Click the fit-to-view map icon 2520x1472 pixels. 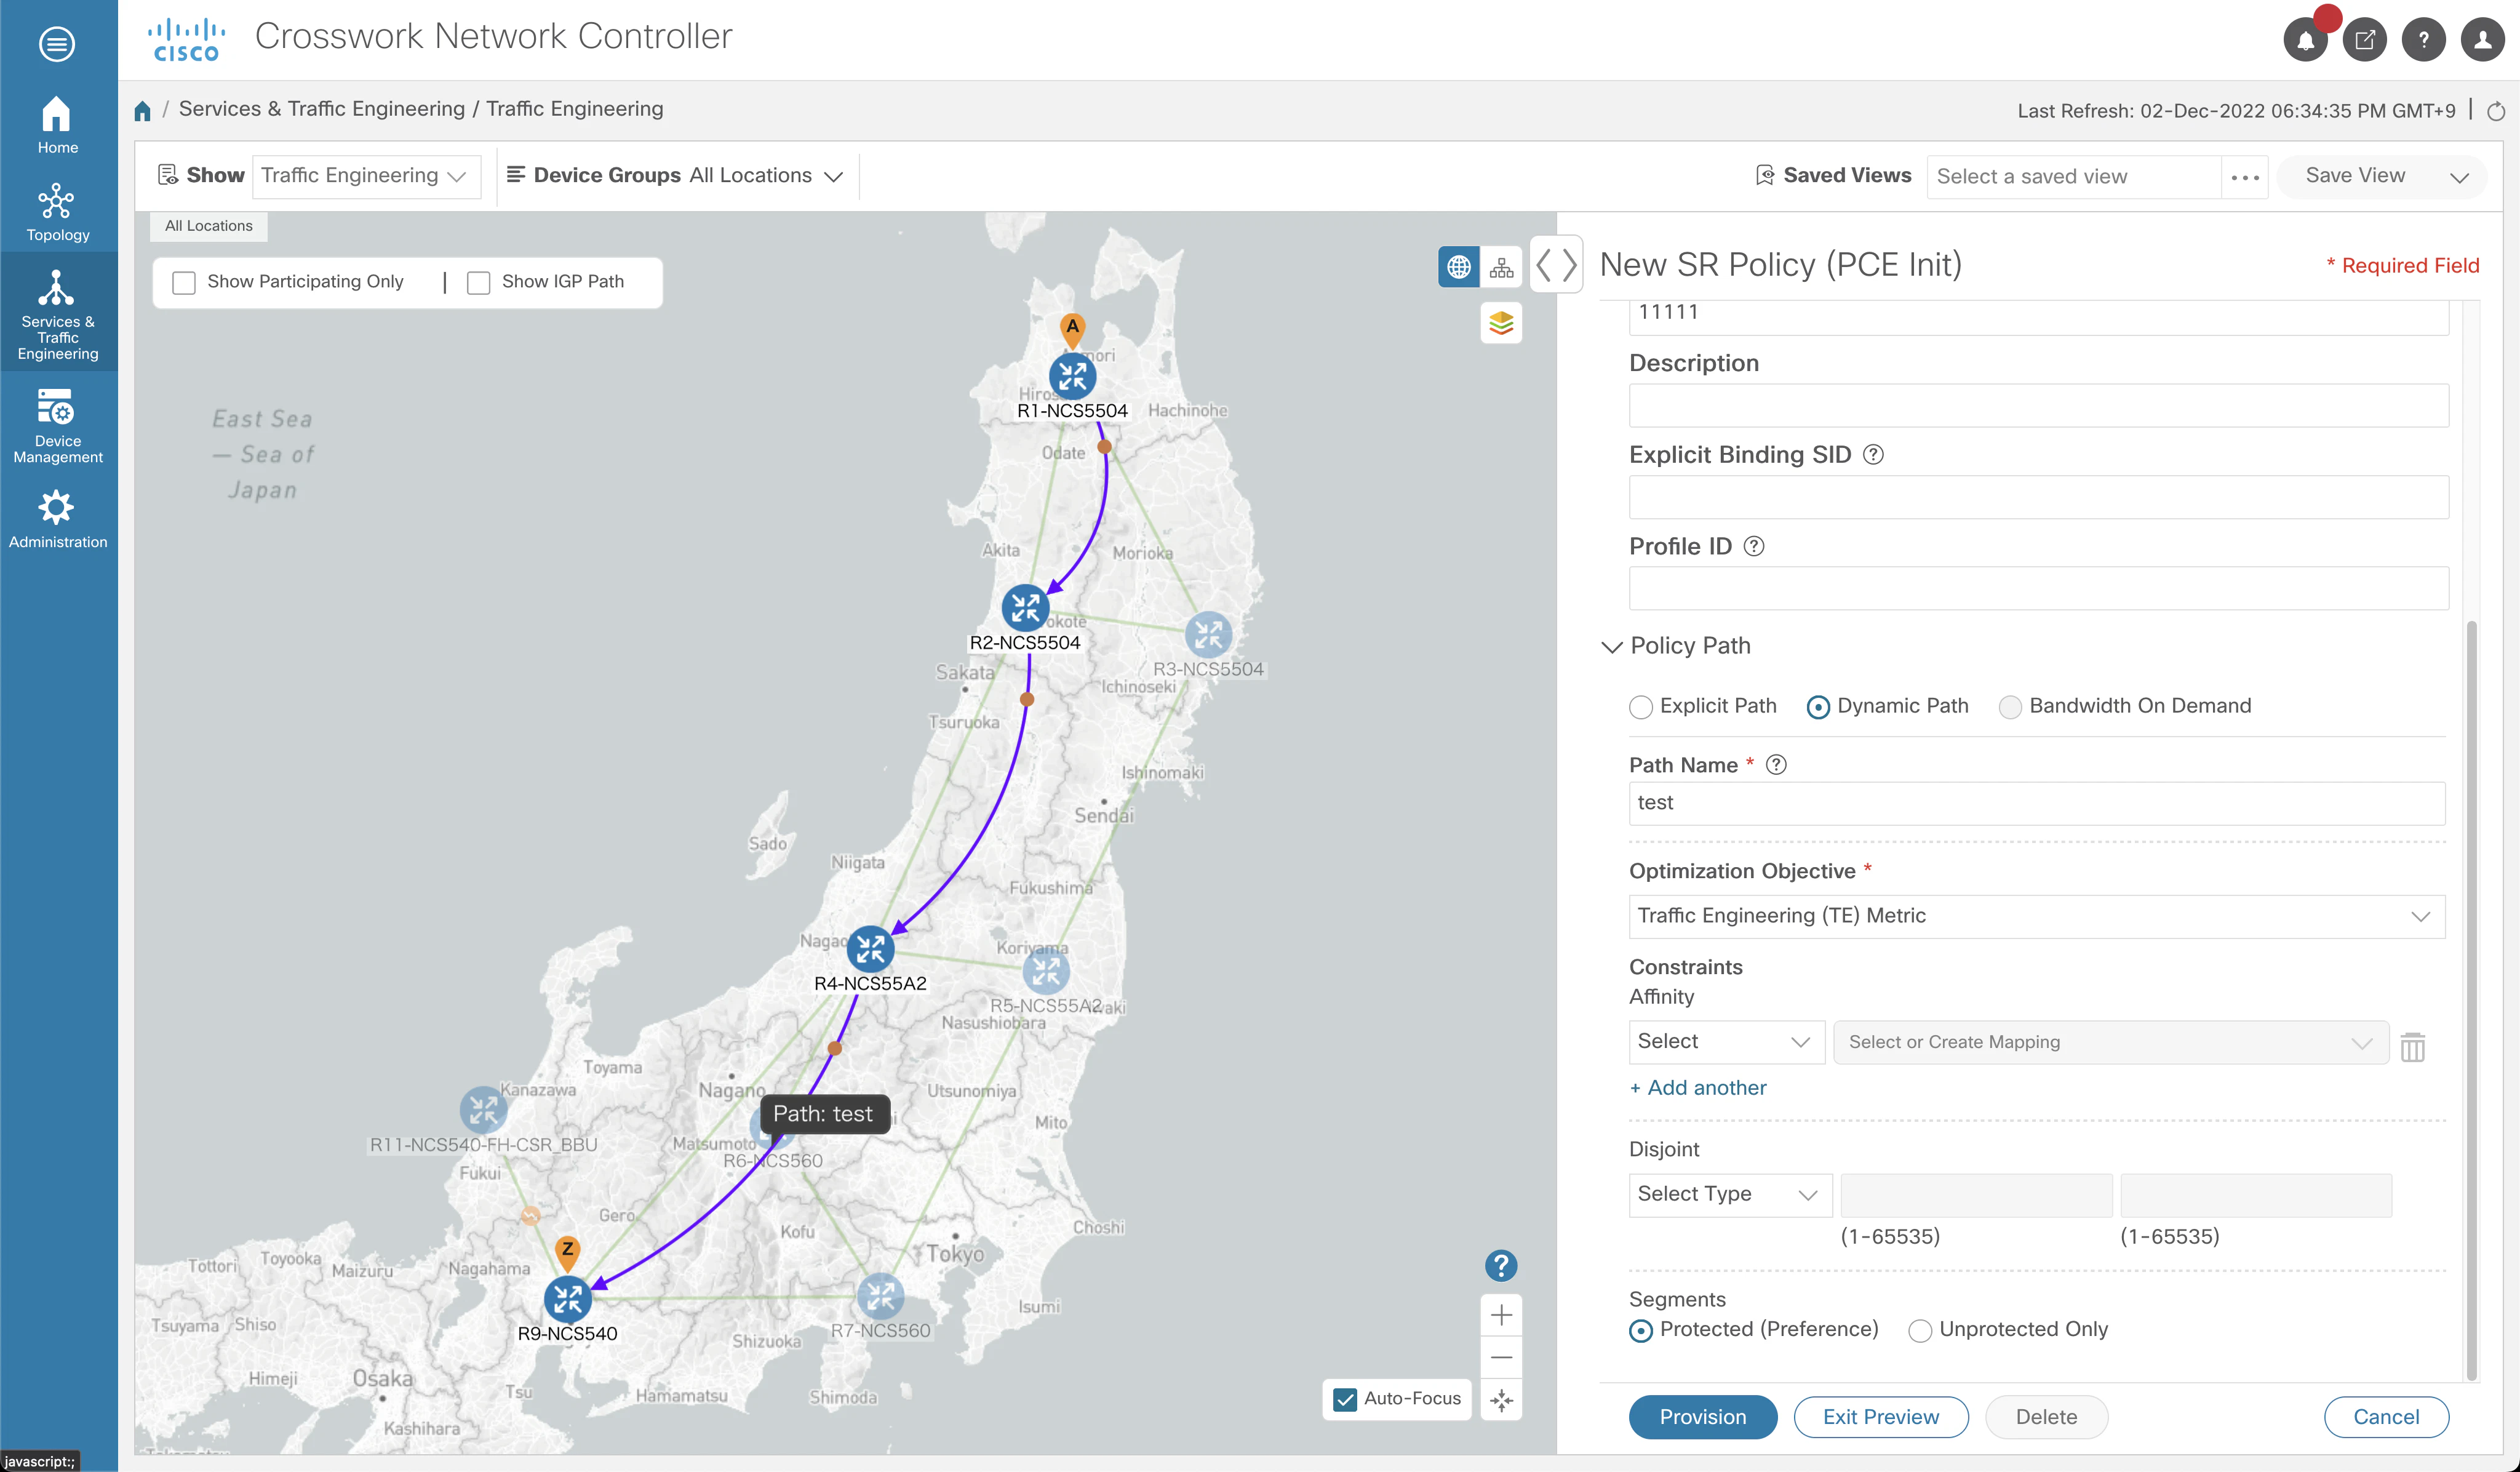[1501, 1400]
